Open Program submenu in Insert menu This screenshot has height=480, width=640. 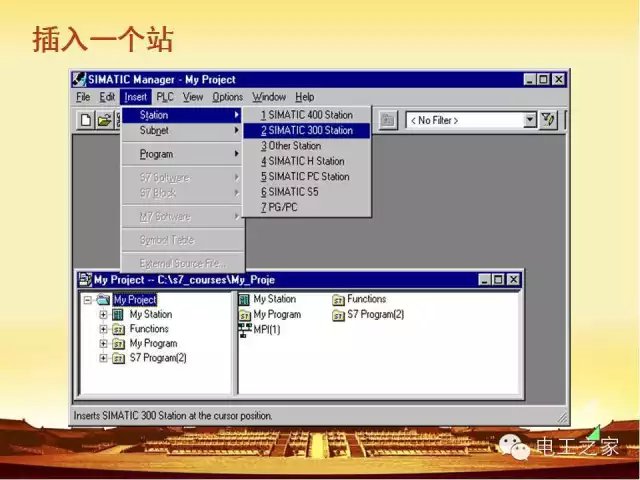[156, 154]
